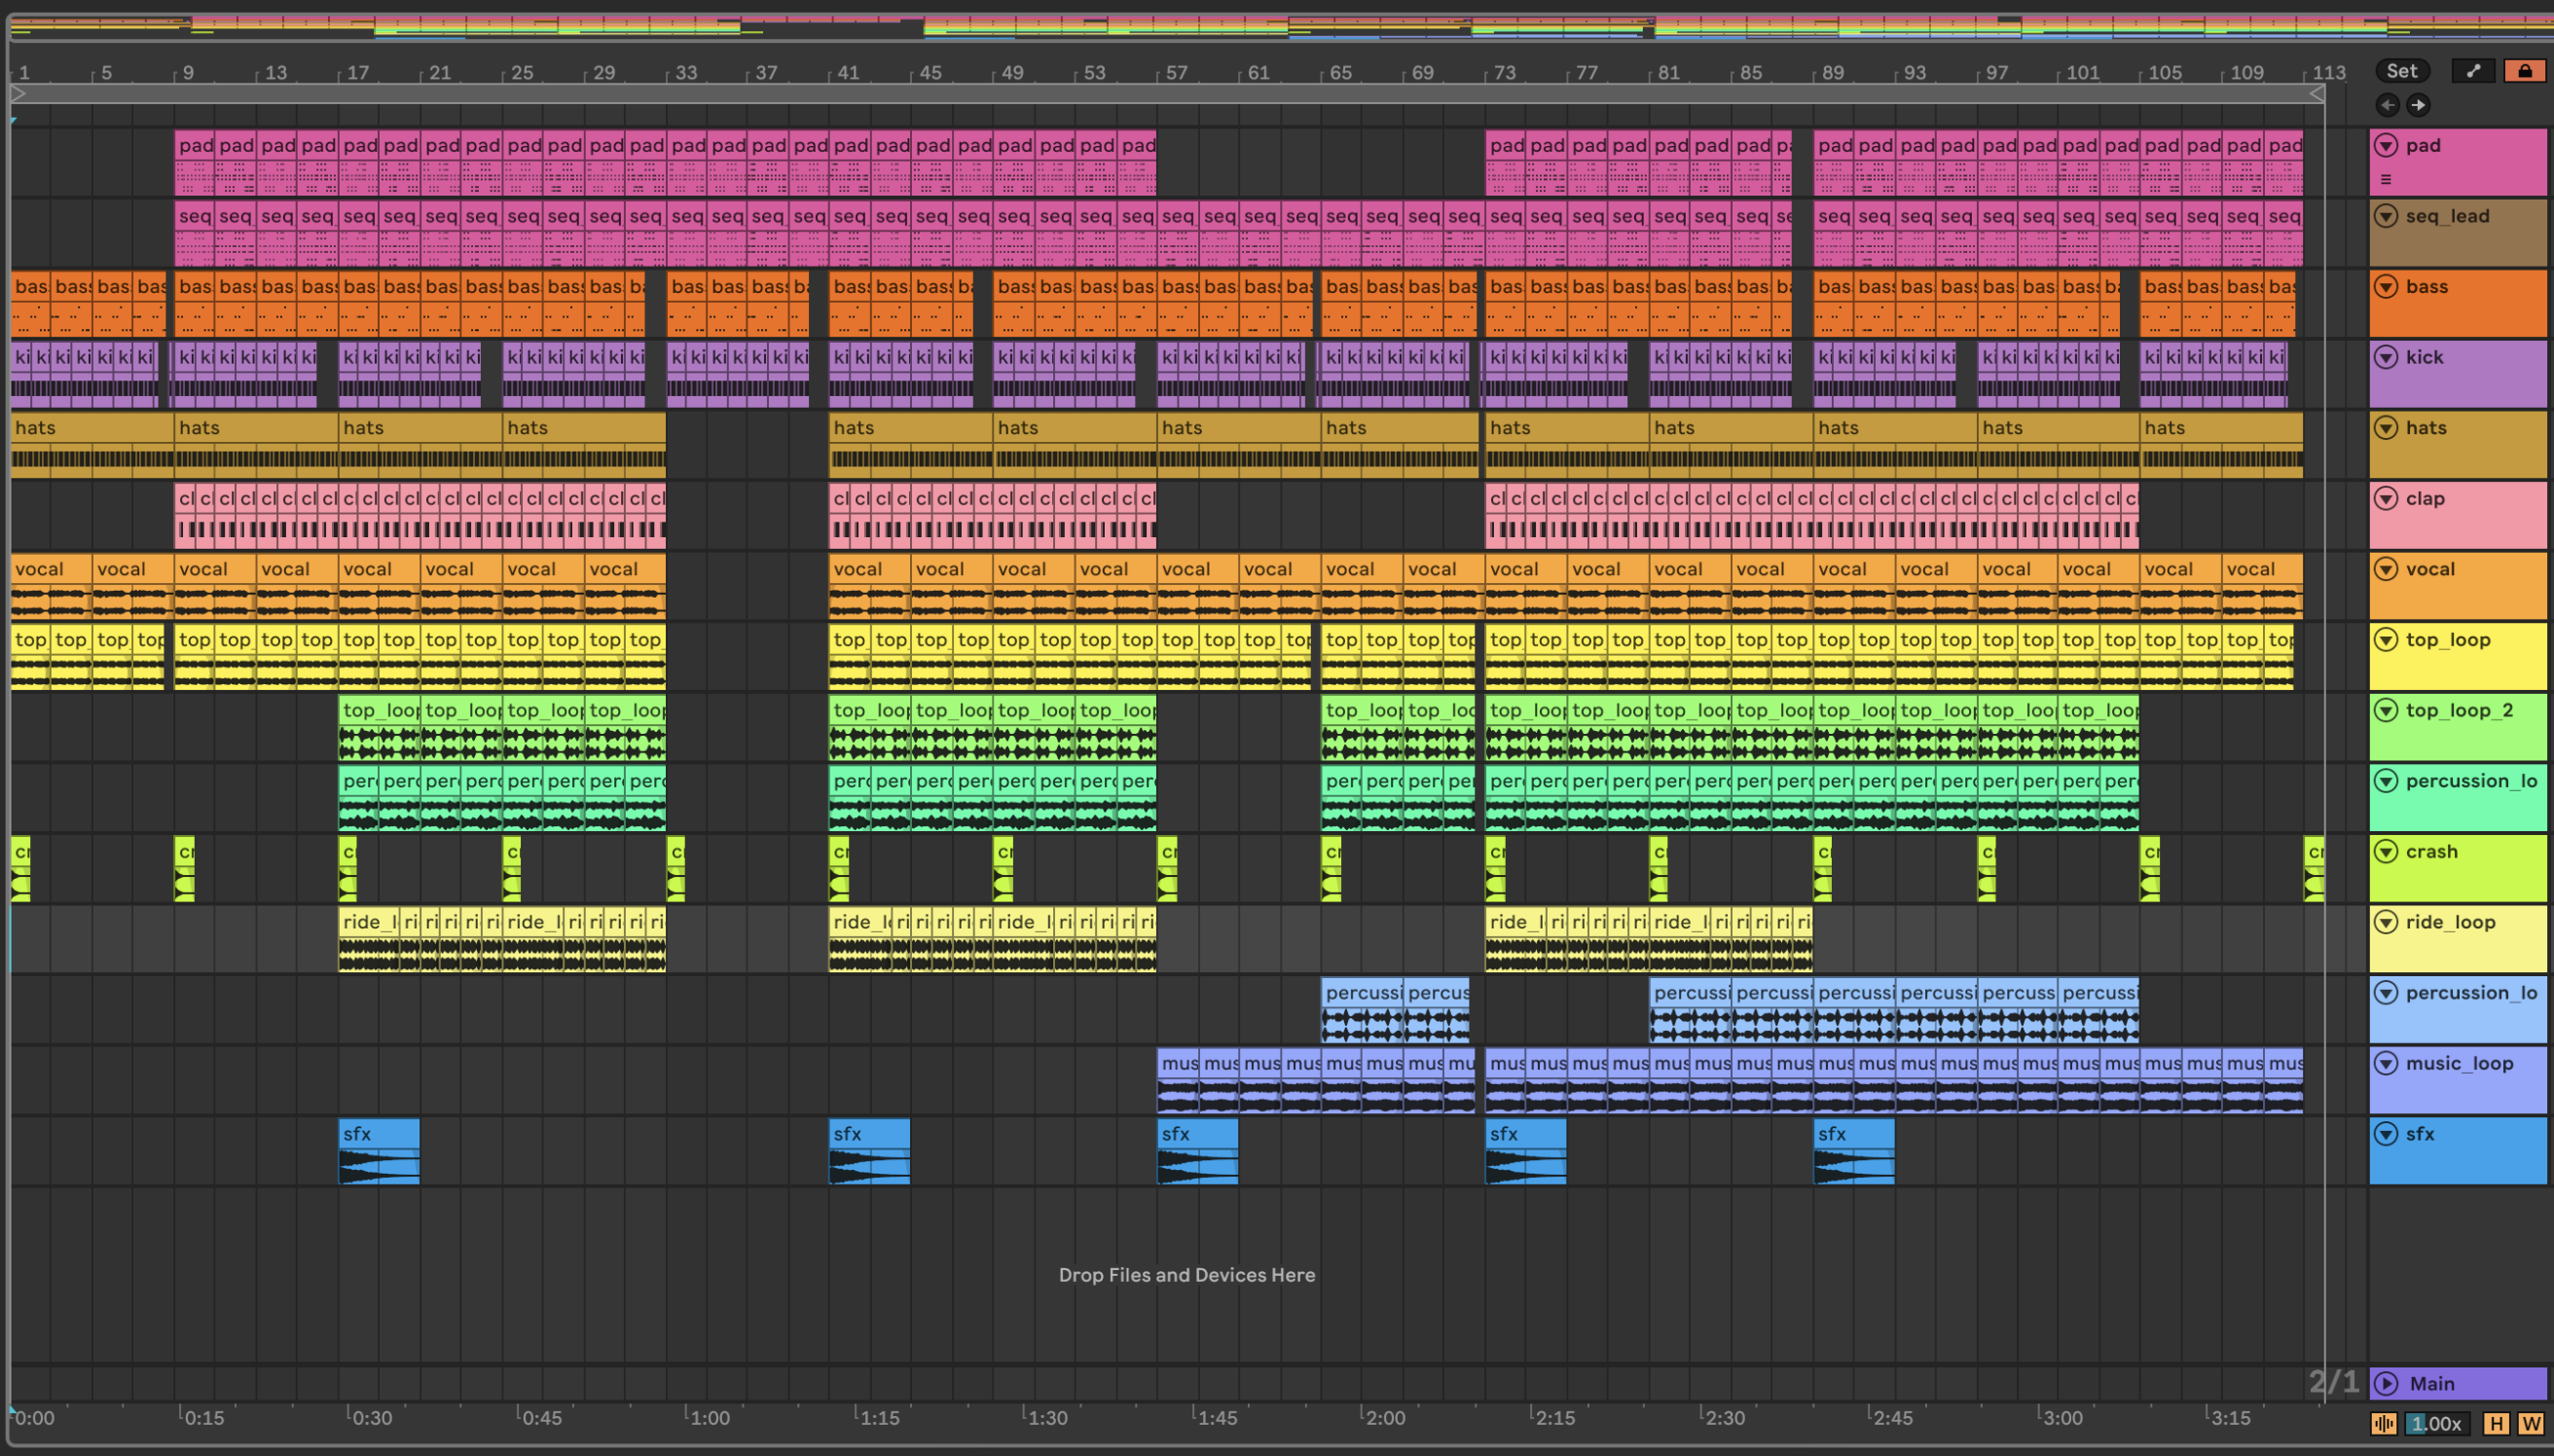Image resolution: width=2554 pixels, height=1456 pixels.
Task: Toggle the waveform vertical zoom button
Action: click(2384, 1423)
